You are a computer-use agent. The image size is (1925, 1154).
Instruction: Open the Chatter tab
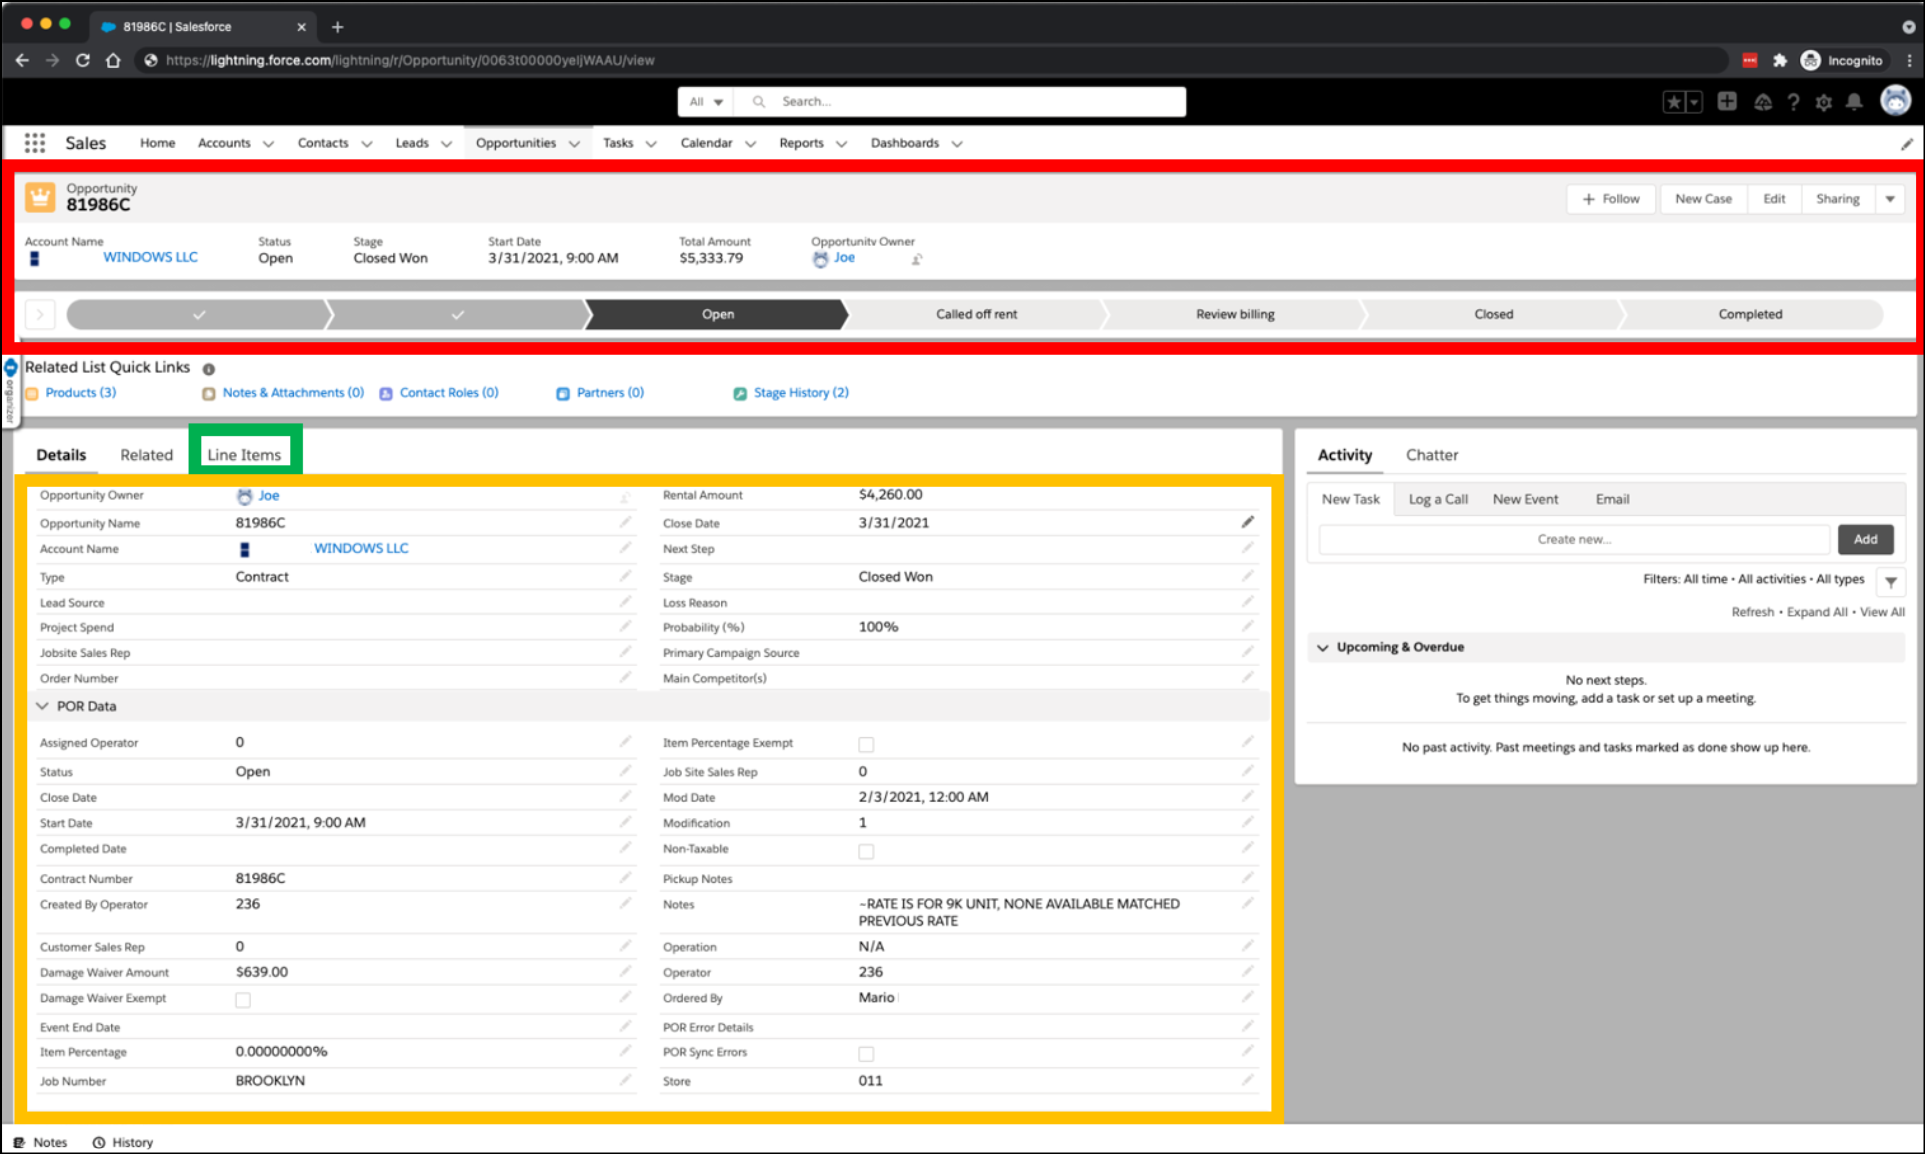(1431, 455)
